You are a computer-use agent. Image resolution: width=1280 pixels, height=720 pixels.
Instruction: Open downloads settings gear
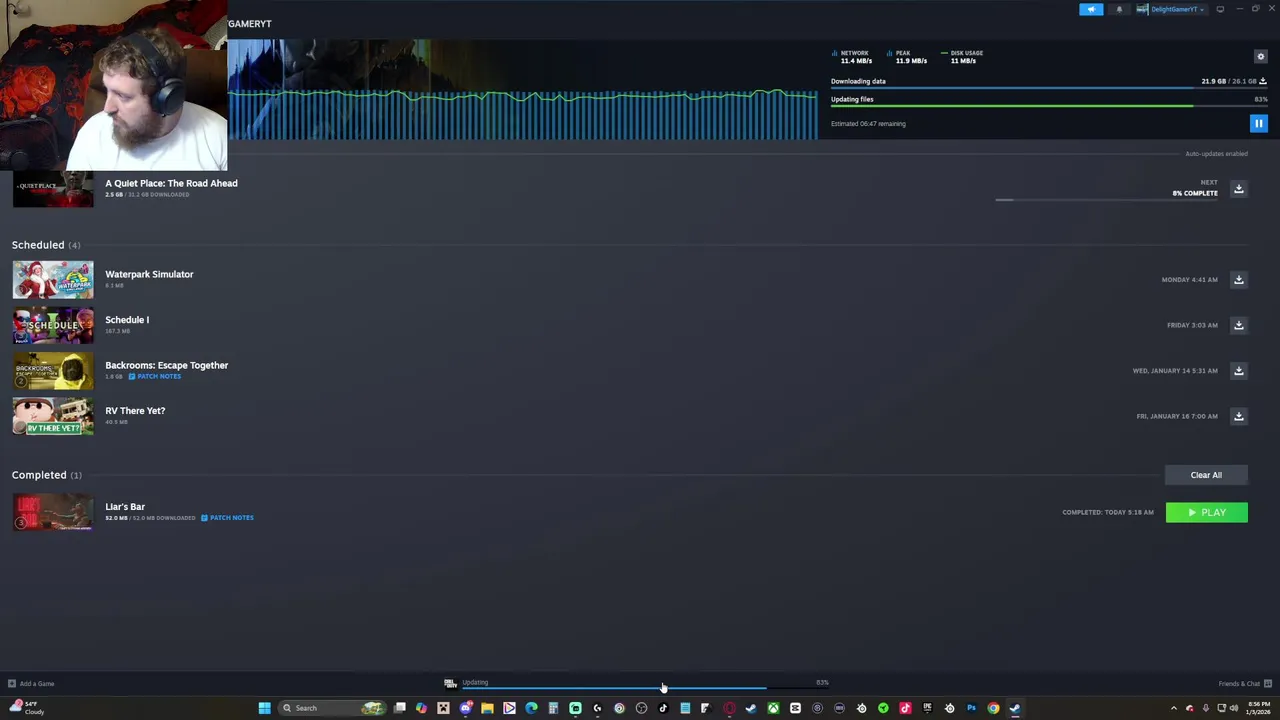click(x=1260, y=57)
